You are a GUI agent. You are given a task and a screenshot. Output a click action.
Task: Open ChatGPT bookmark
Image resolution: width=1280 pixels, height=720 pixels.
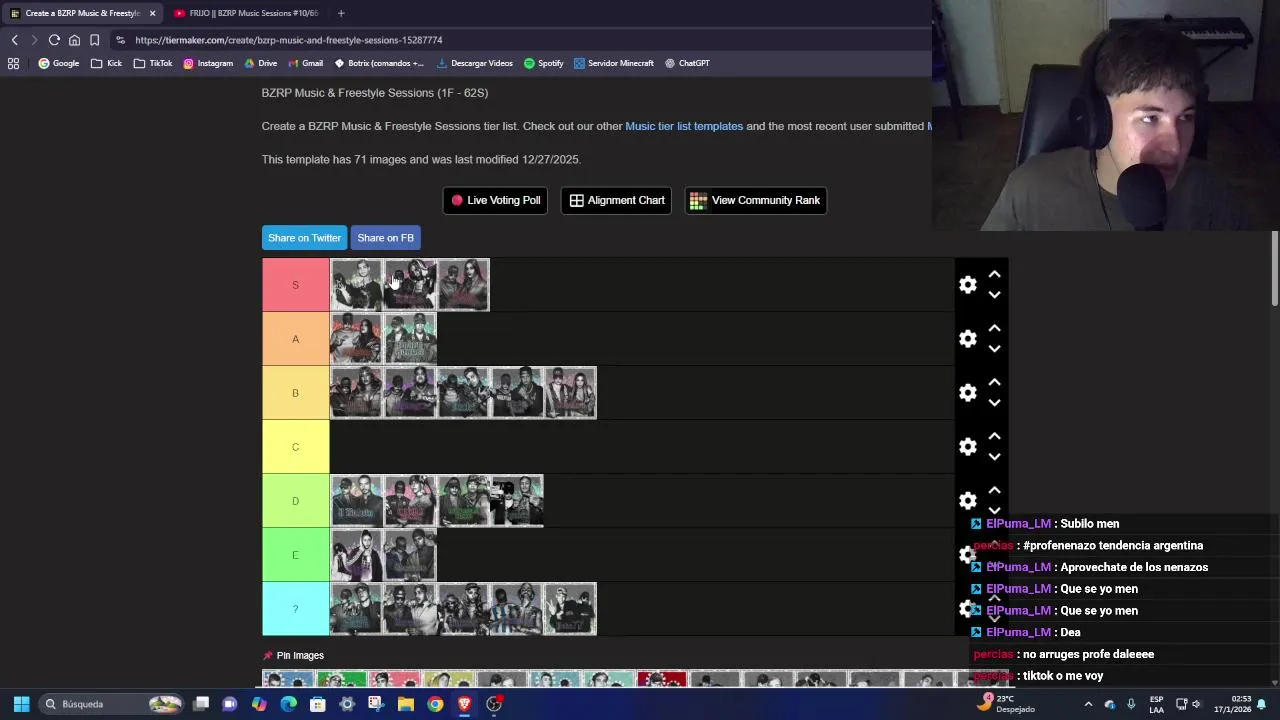click(x=687, y=63)
